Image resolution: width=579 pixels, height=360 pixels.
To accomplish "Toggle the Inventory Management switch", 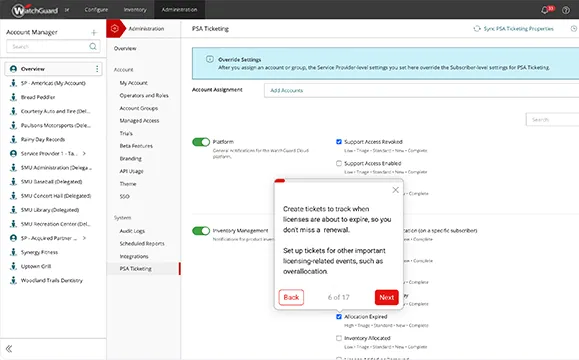I will [201, 231].
